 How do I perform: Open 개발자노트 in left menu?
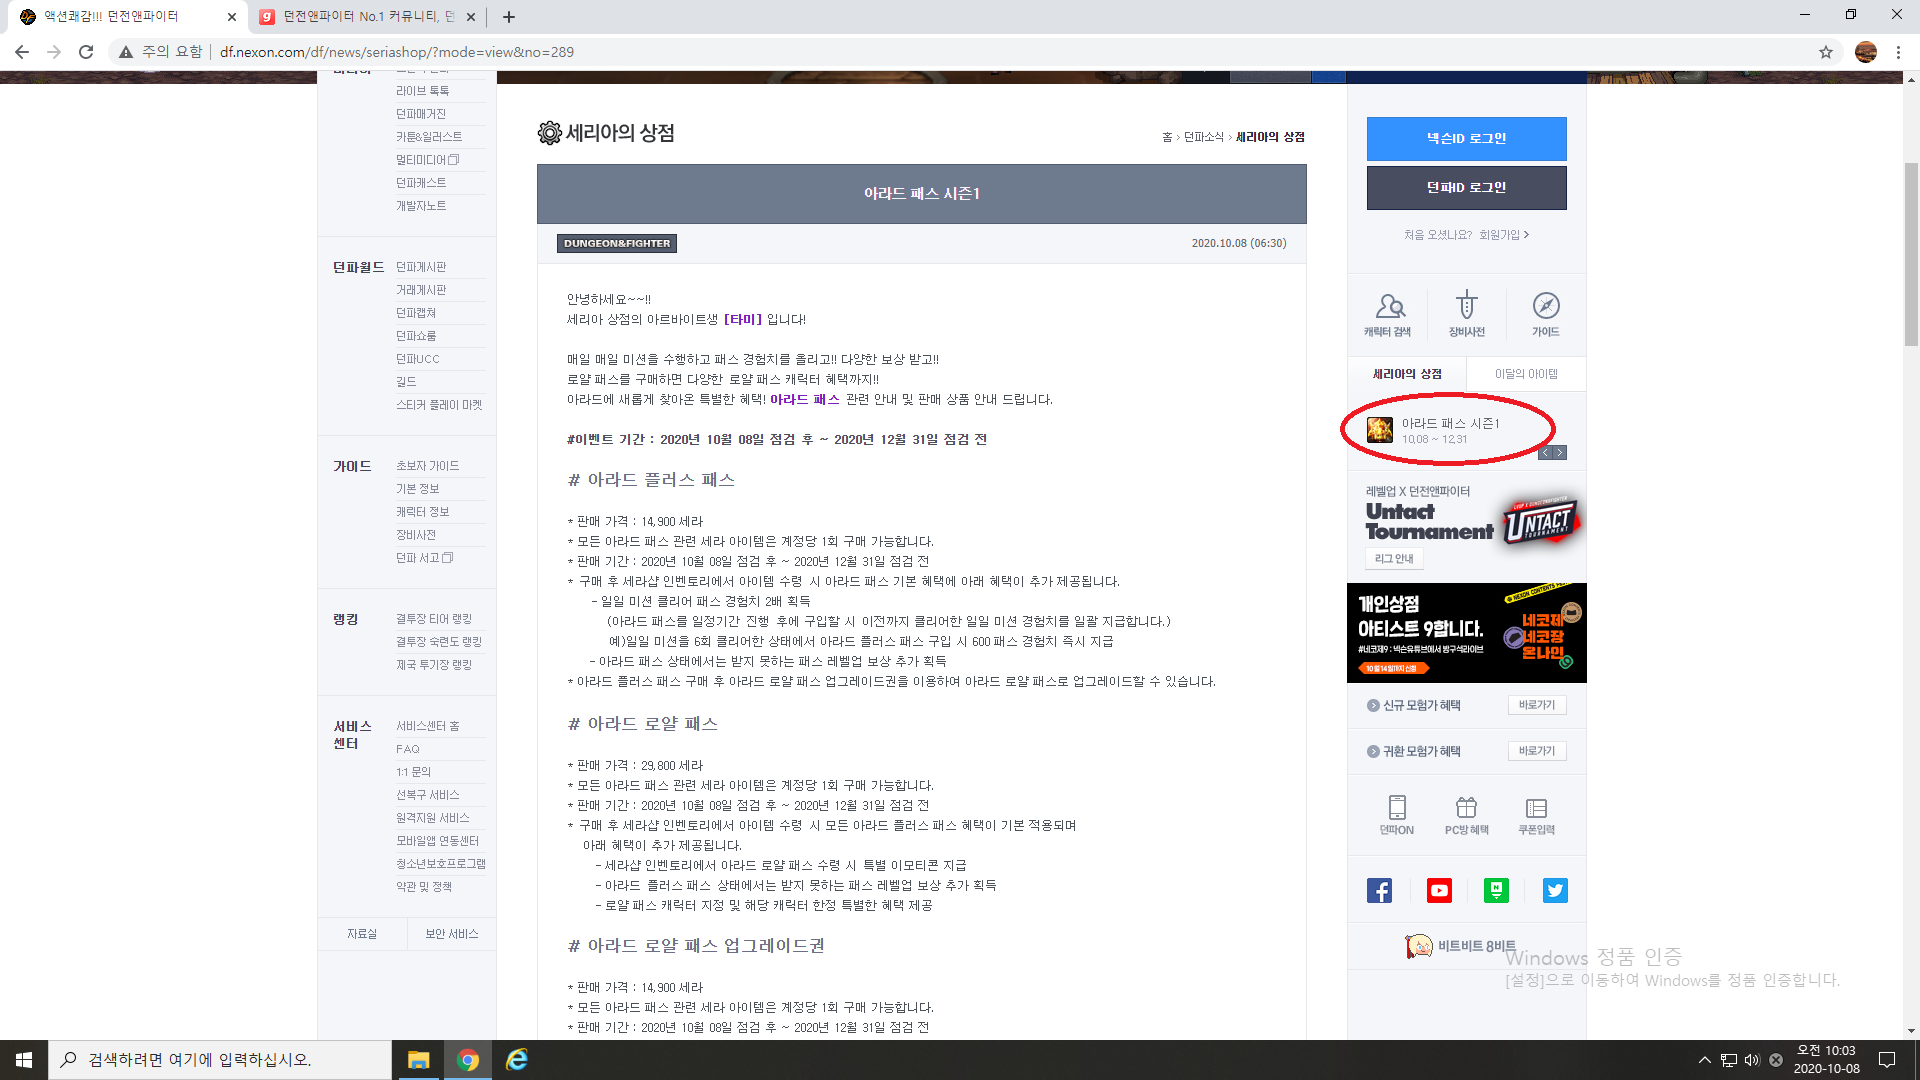[421, 206]
